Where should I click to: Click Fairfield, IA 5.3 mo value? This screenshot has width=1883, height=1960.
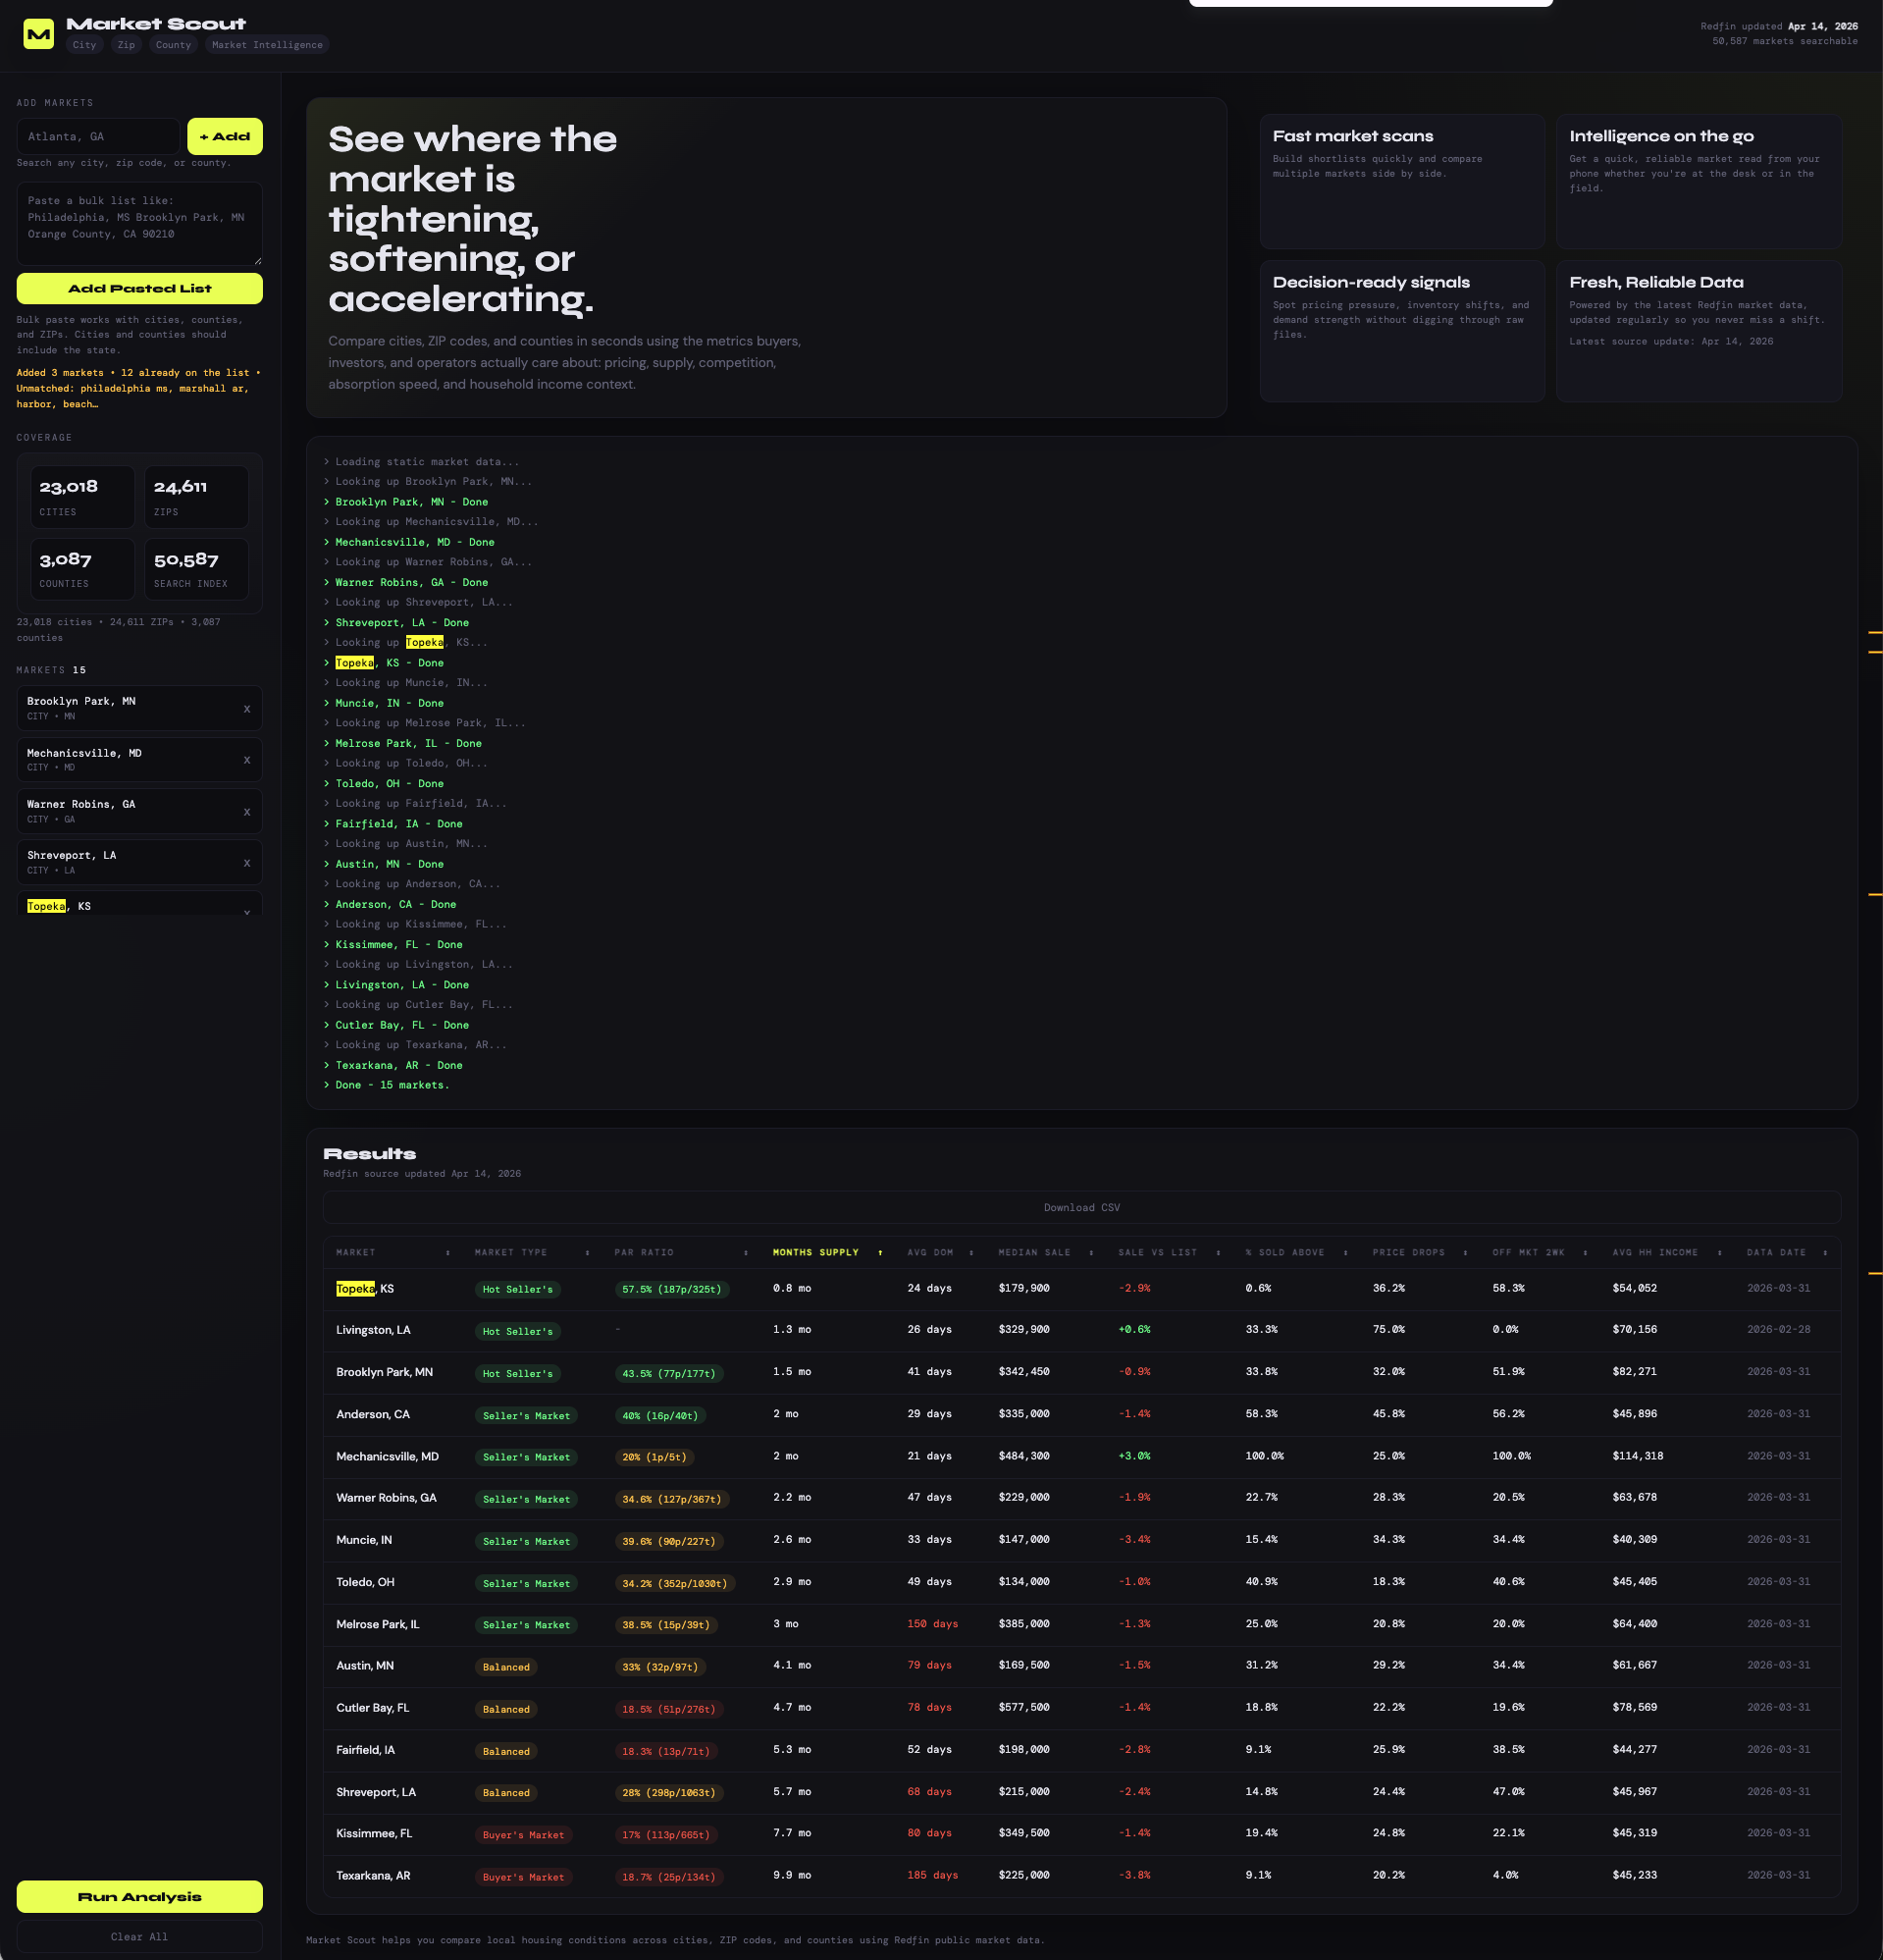[791, 1750]
